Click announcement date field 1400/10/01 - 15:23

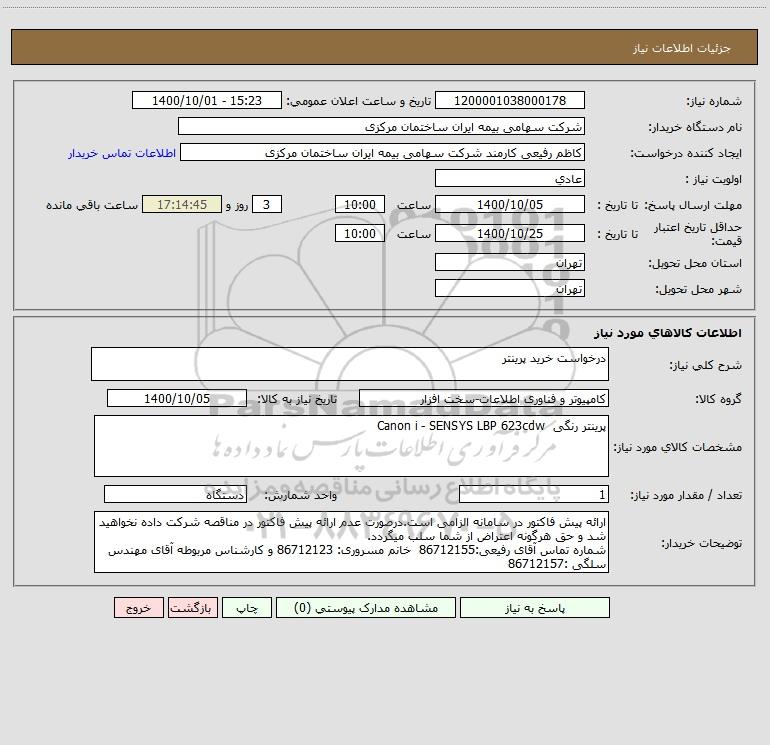pyautogui.click(x=207, y=100)
